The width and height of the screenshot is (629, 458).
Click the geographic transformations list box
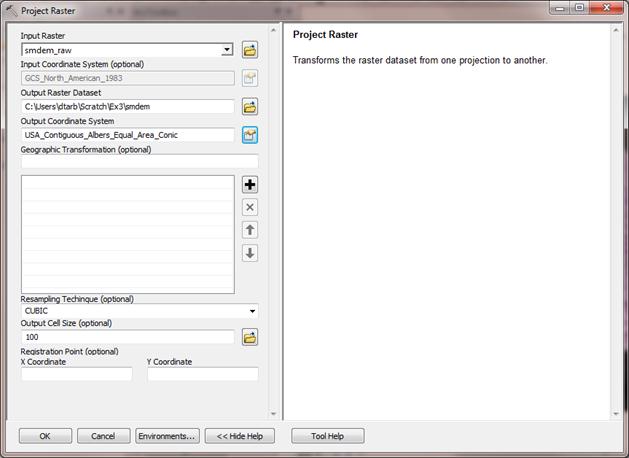coord(128,234)
